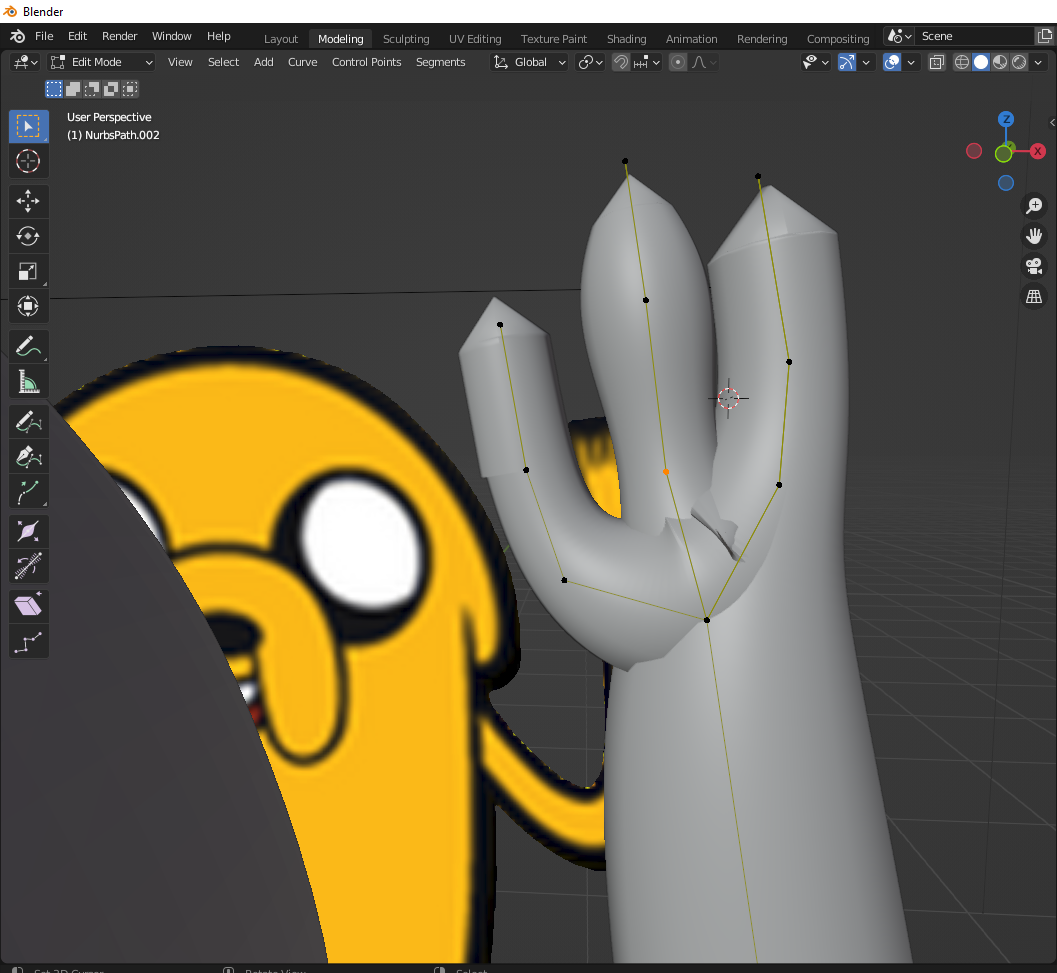Open the editor type dropdown
Image resolution: width=1057 pixels, height=973 pixels.
coord(26,63)
